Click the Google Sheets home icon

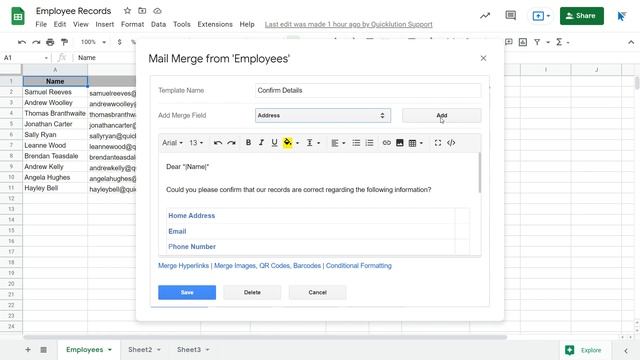pyautogui.click(x=18, y=16)
